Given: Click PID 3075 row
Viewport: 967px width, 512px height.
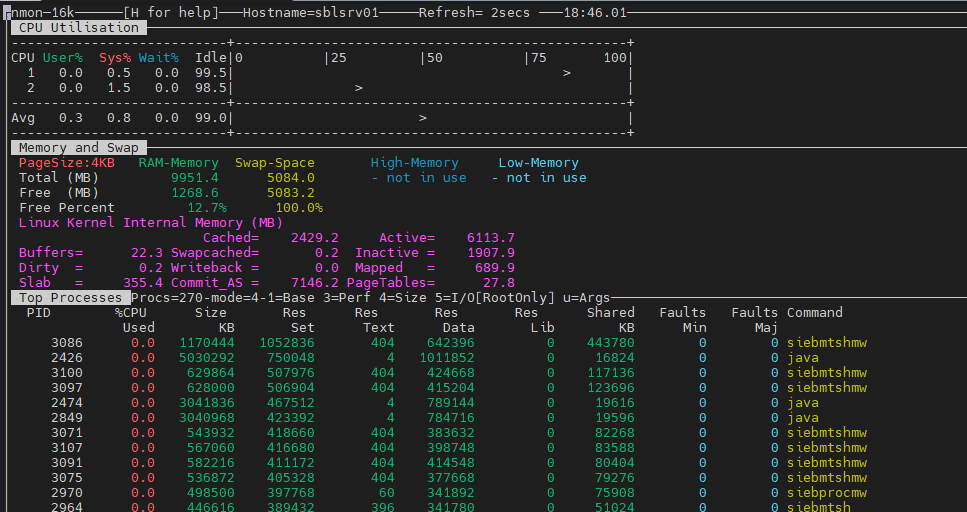Looking at the screenshot, I should (x=459, y=477).
